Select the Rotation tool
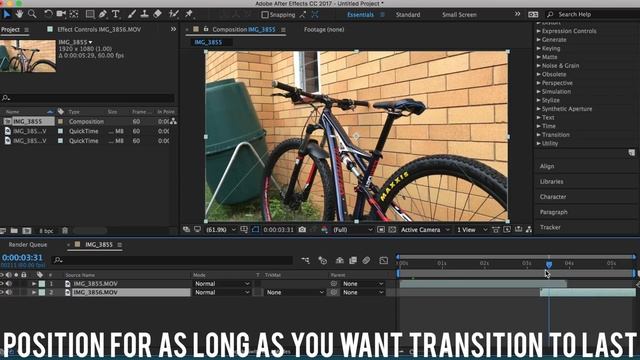The image size is (640, 360). click(x=48, y=14)
